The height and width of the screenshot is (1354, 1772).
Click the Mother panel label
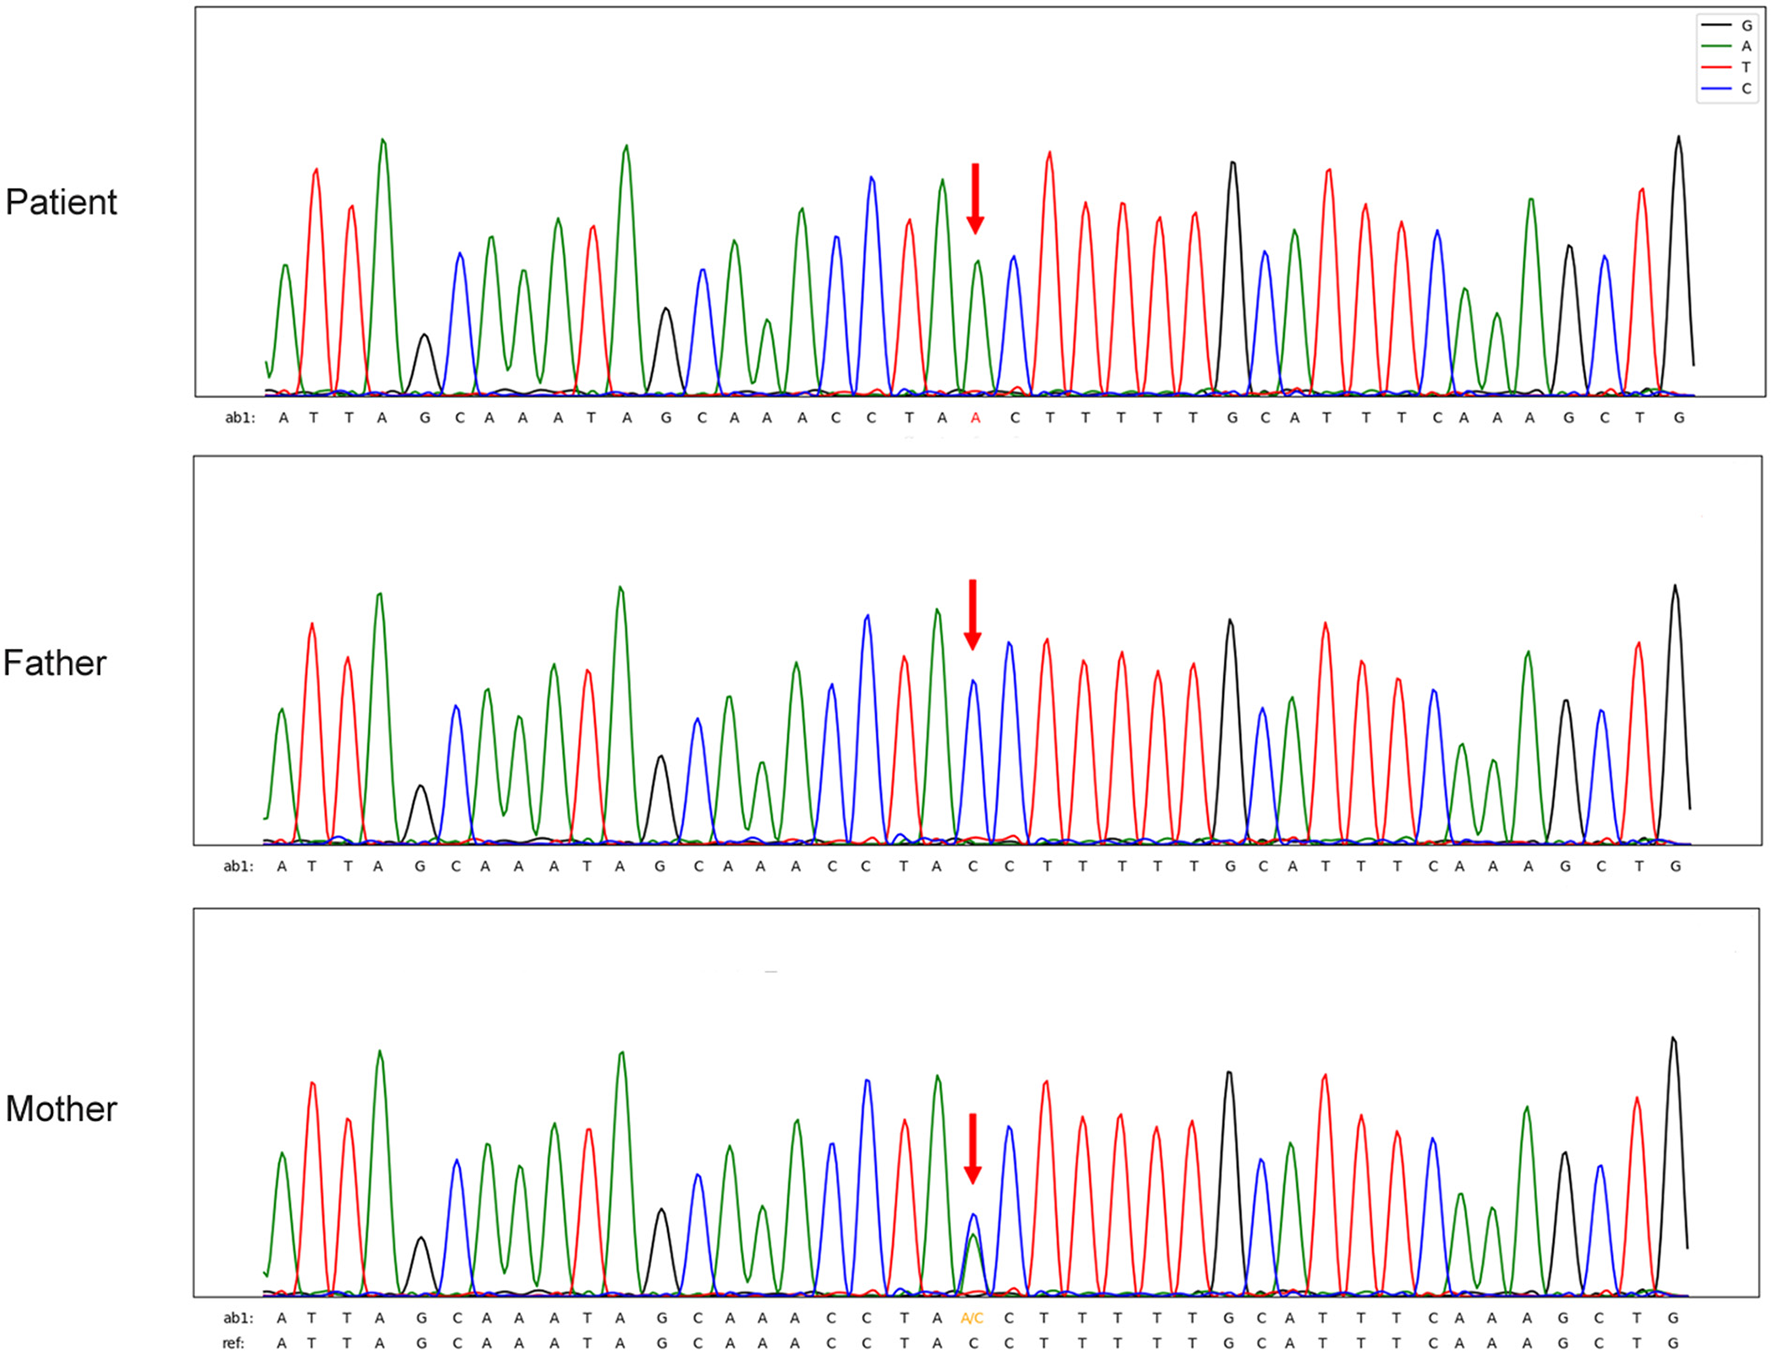pyautogui.click(x=61, y=1109)
